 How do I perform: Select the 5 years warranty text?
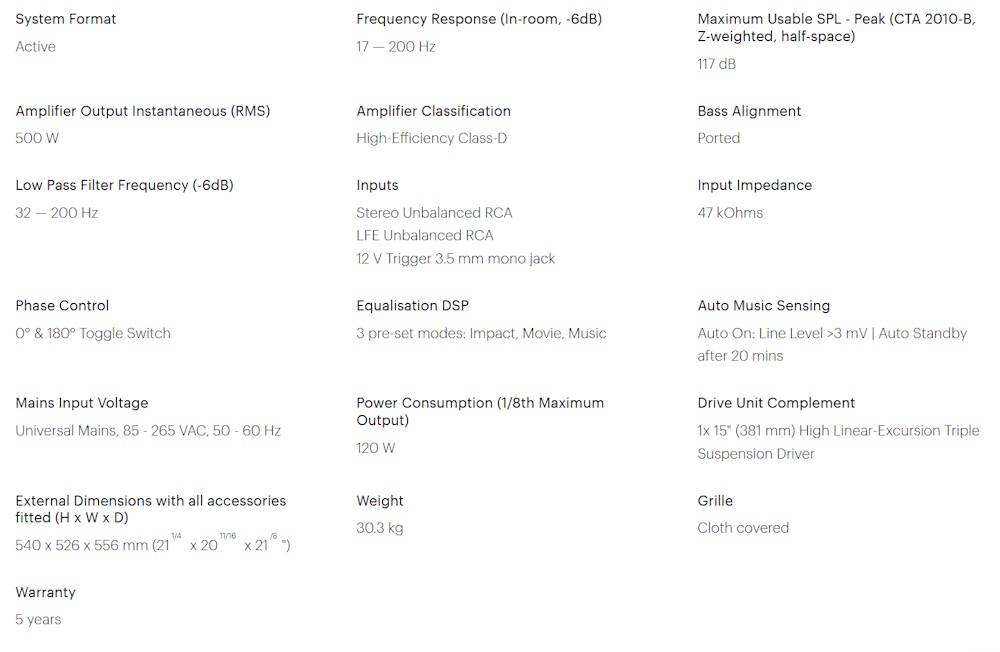click(38, 619)
